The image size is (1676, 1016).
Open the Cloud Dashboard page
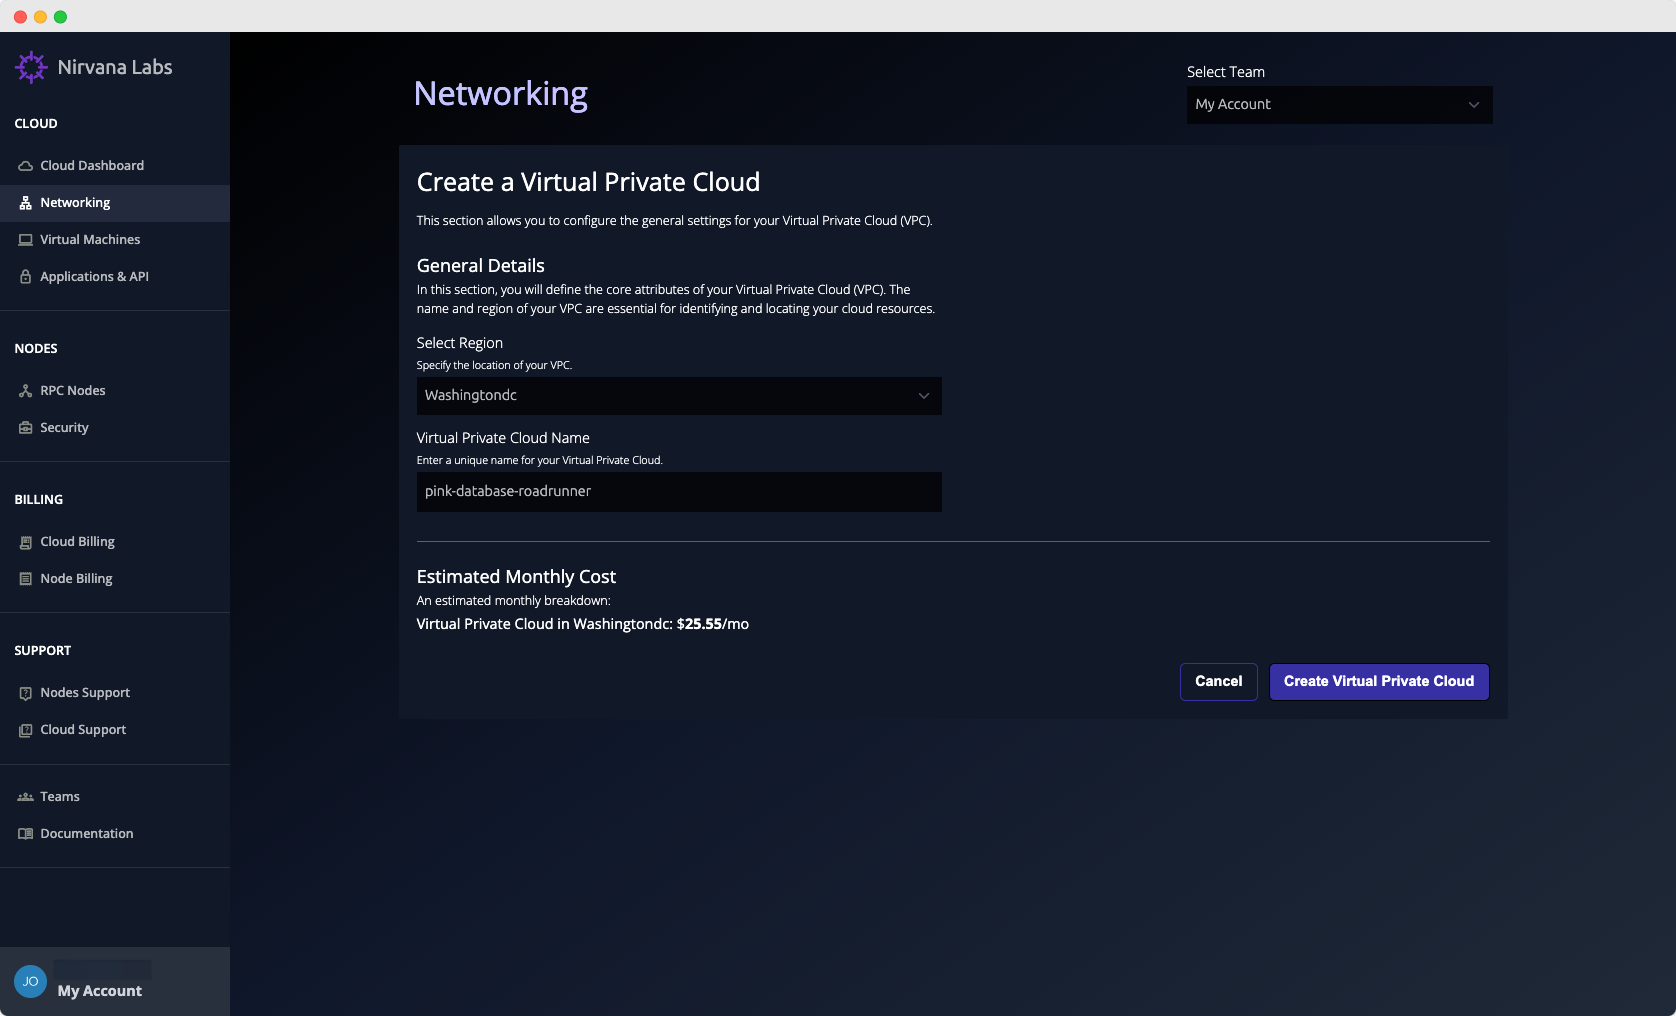click(x=115, y=166)
